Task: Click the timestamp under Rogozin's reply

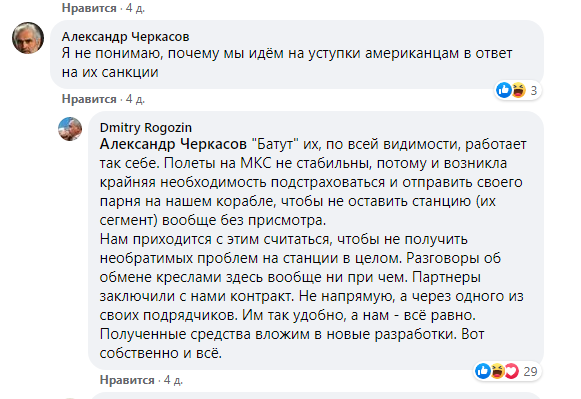Action: pos(173,380)
